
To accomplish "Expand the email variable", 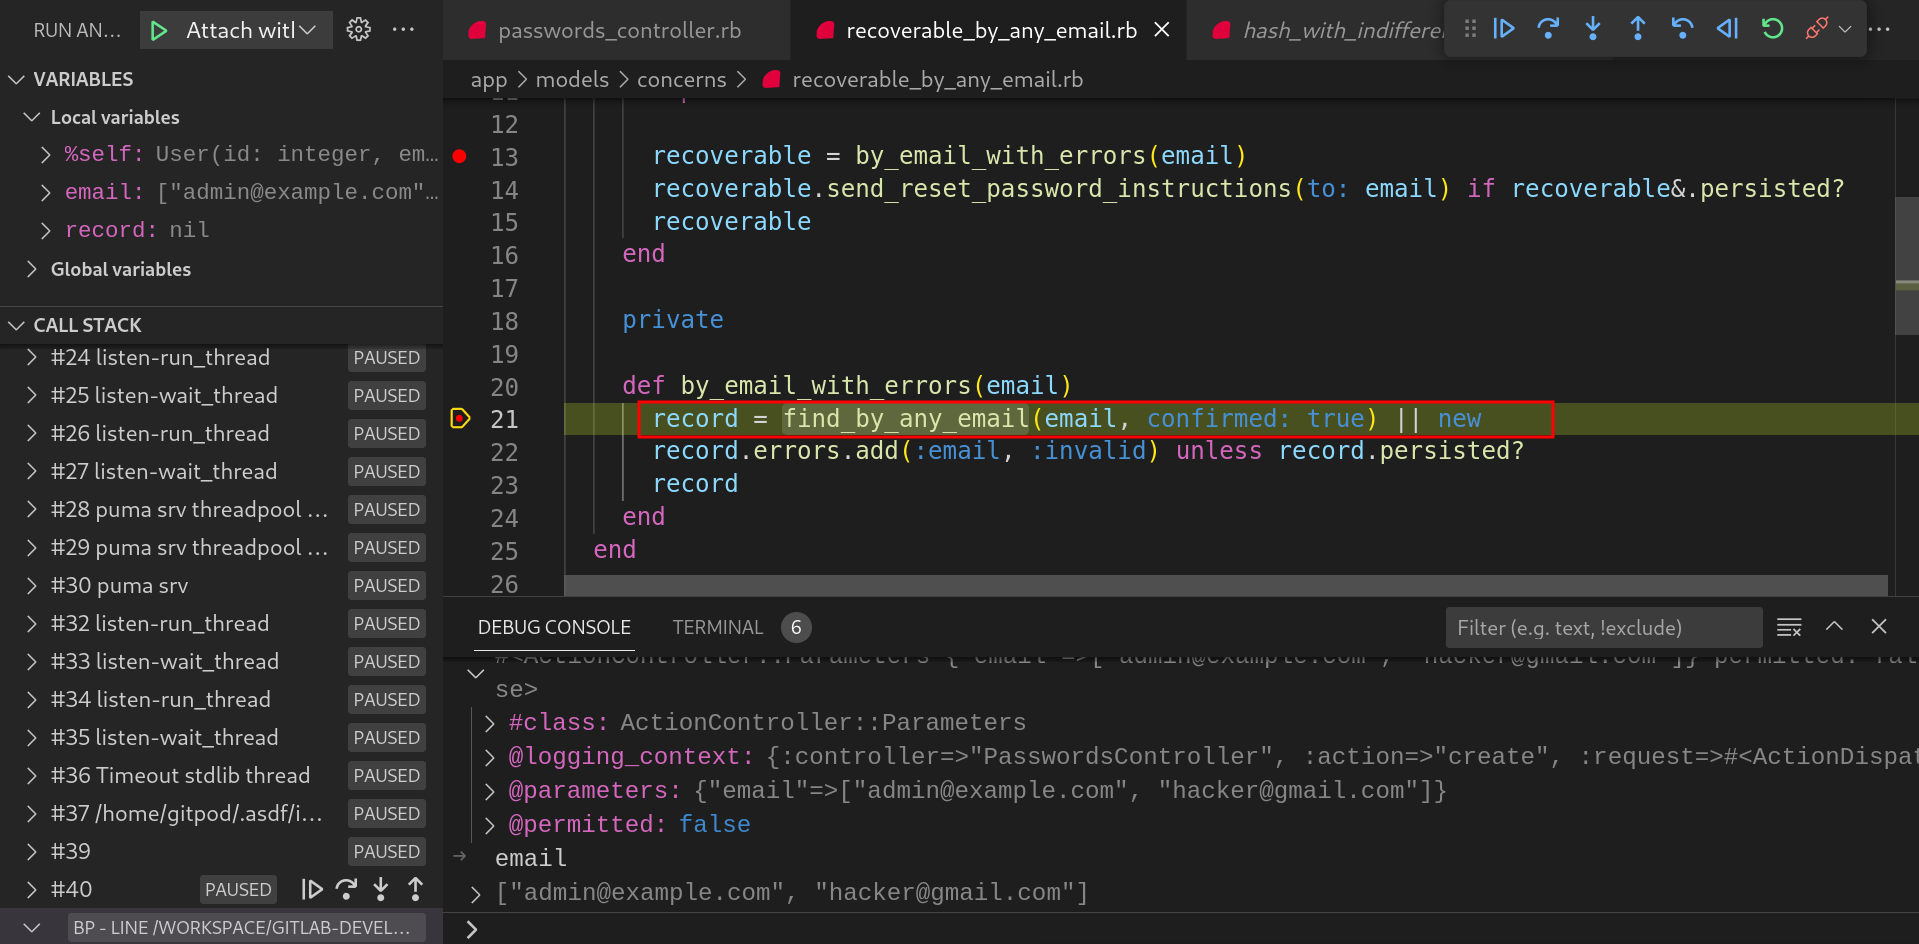I will coord(45,192).
